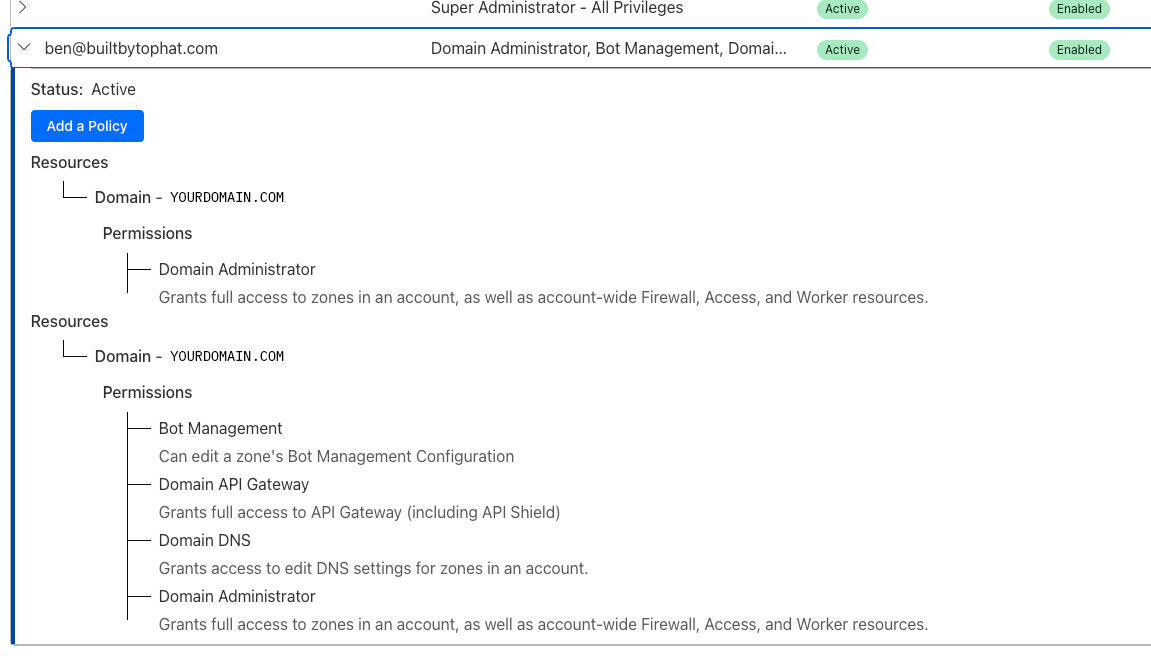Select Domain Administrator under the first policy

(x=237, y=269)
